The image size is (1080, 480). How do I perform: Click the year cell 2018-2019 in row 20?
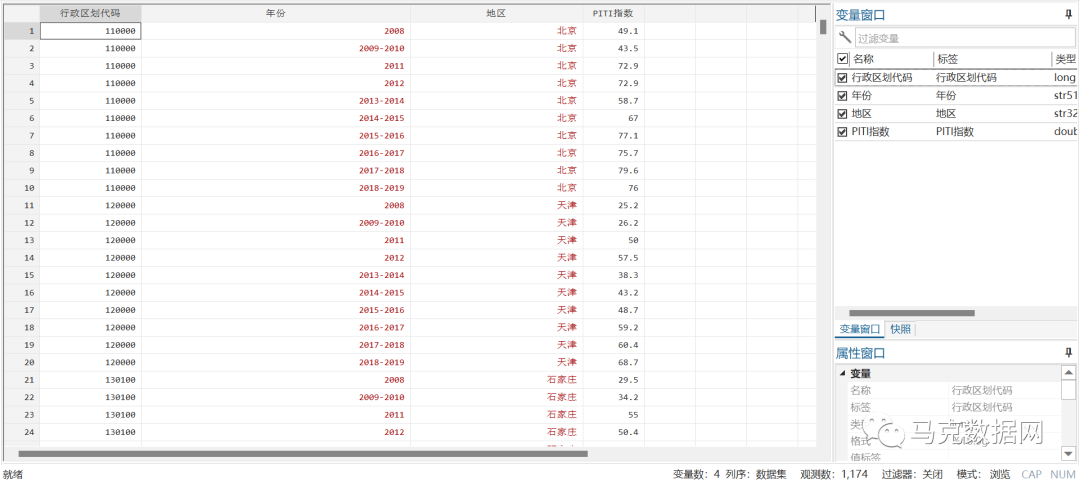click(x=276, y=362)
